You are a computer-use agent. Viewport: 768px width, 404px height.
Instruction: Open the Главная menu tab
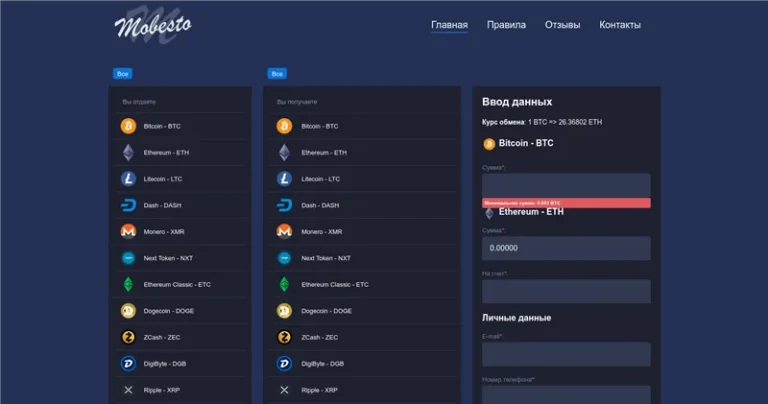[449, 25]
